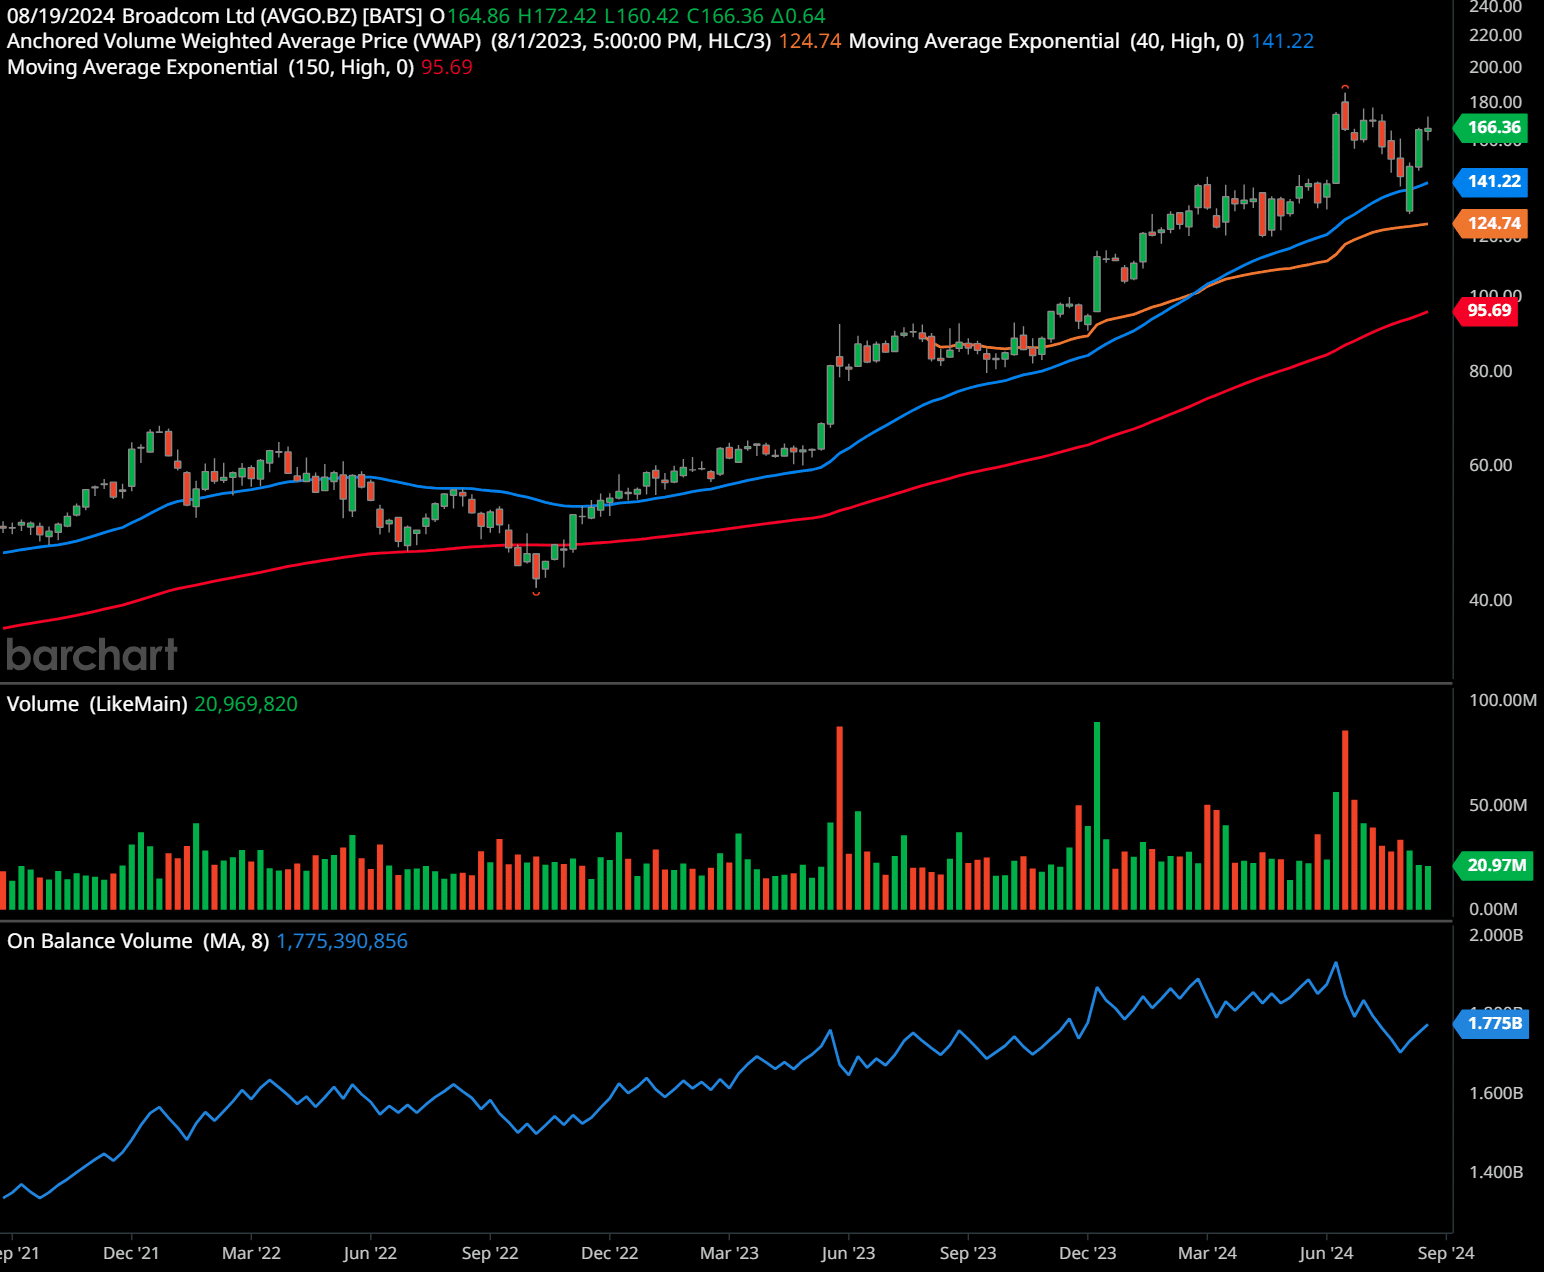The width and height of the screenshot is (1544, 1272).
Task: Click the 200.00 price axis label
Action: [1495, 67]
